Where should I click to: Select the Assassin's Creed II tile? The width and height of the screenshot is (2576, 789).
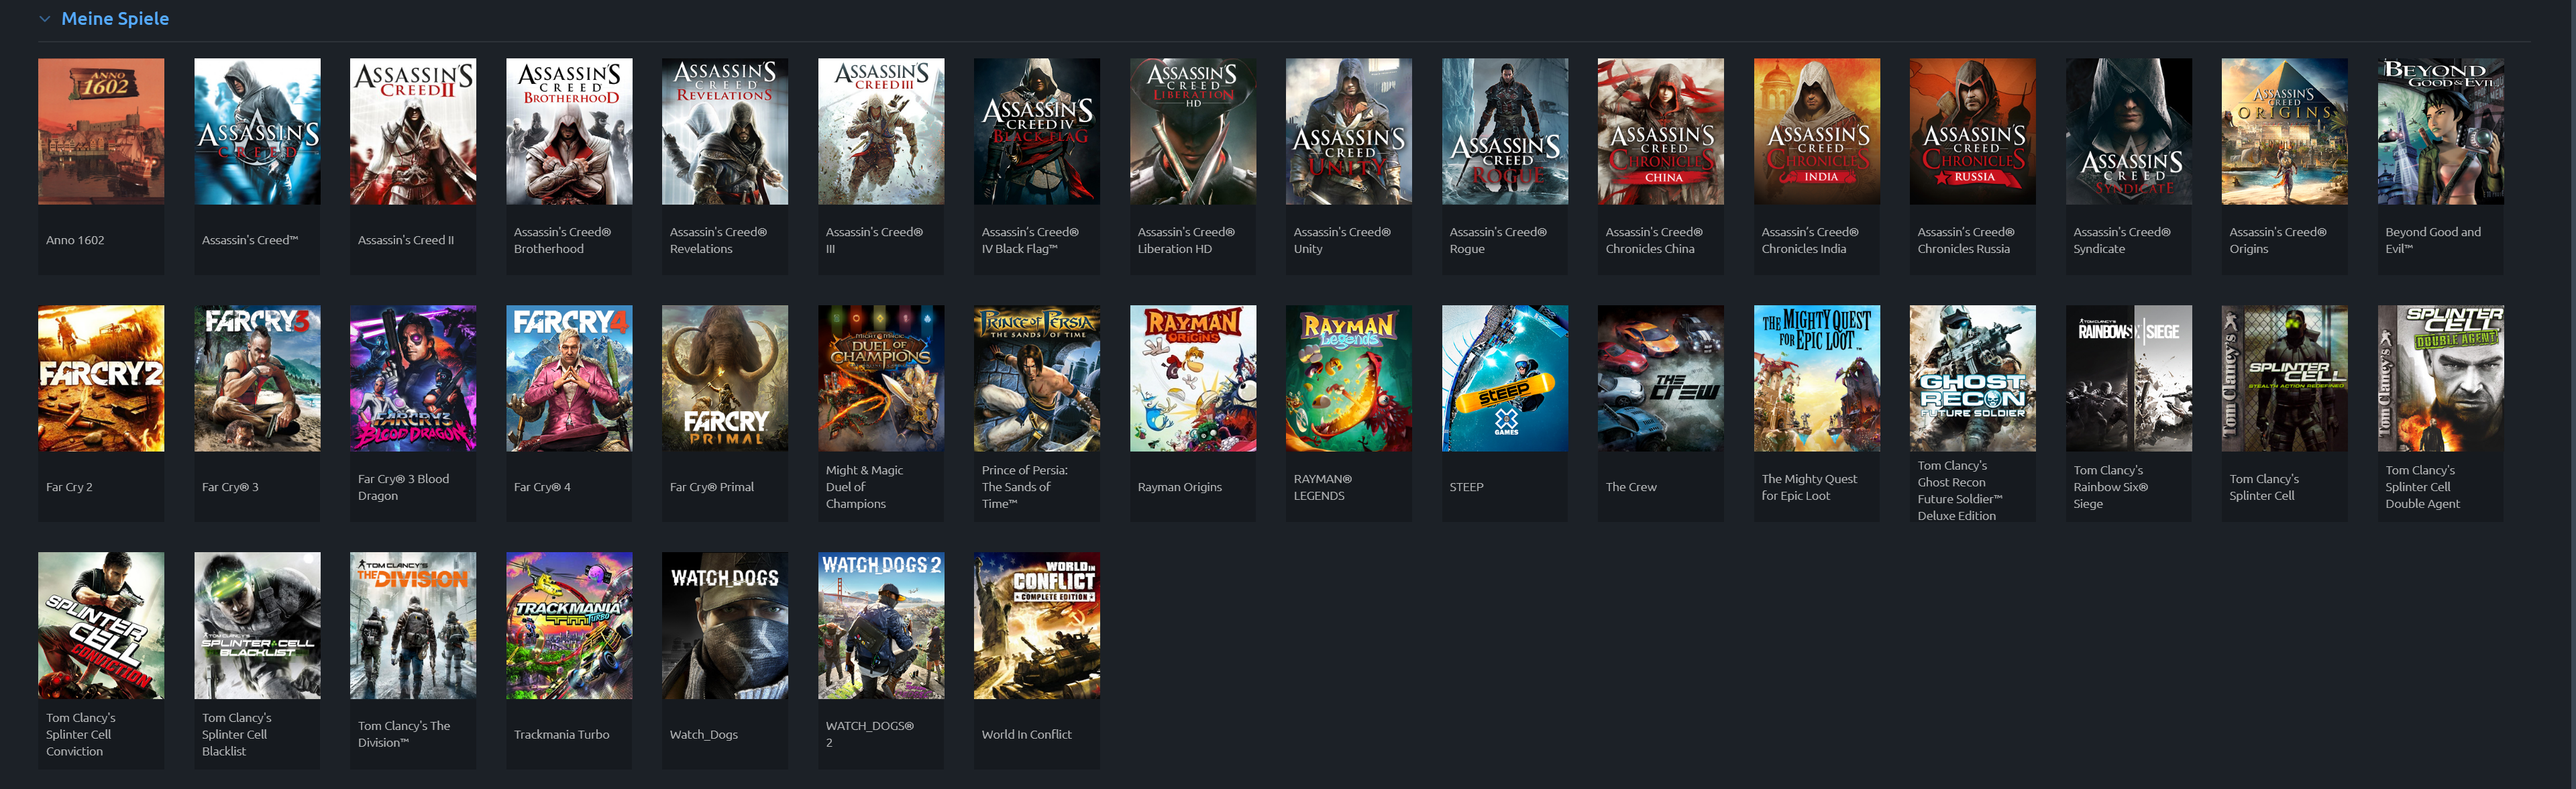point(413,131)
